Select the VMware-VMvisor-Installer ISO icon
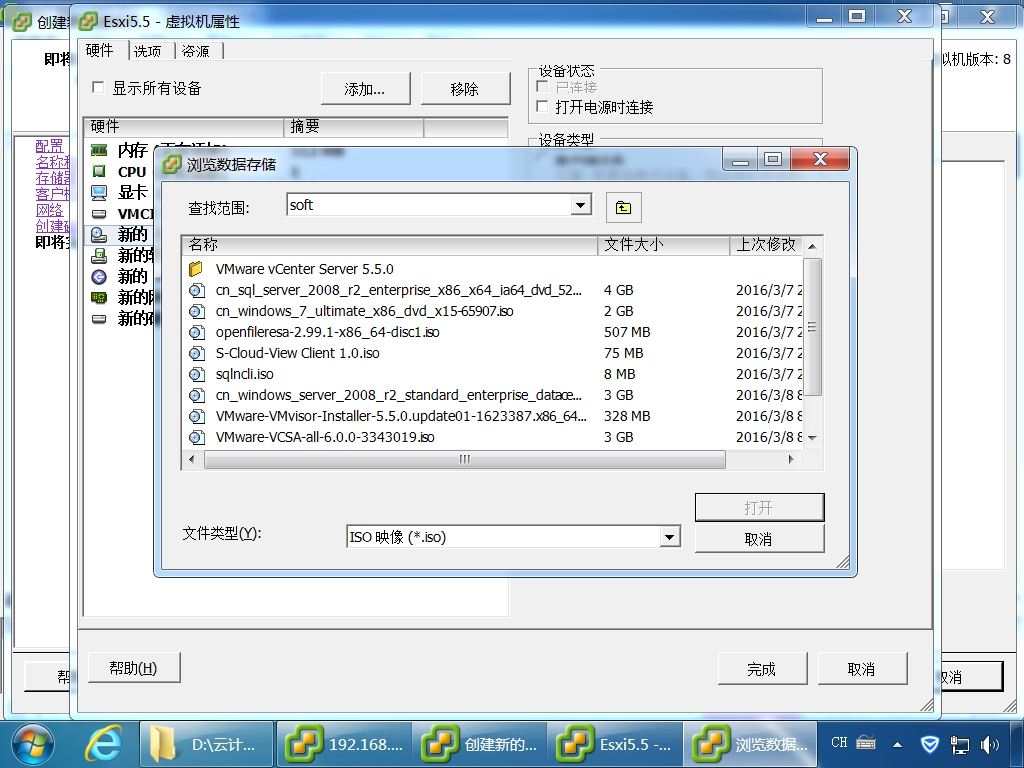Screen dimensions: 1024x768 click(197, 416)
